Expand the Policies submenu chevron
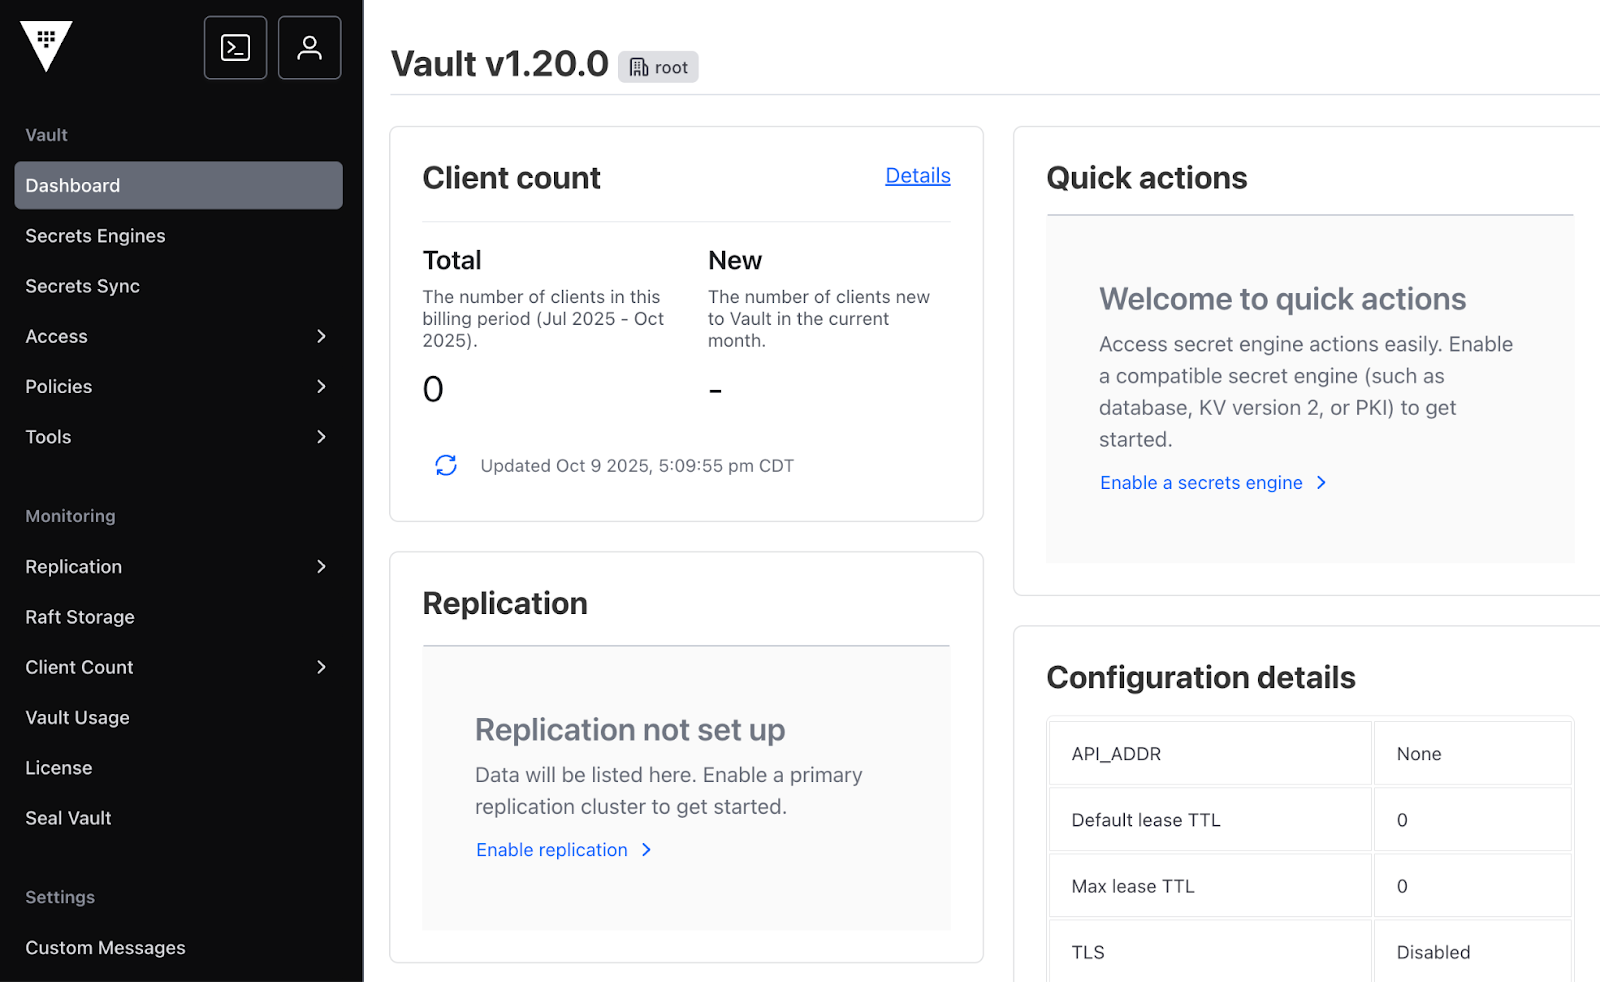Image resolution: width=1600 pixels, height=982 pixels. tap(321, 386)
